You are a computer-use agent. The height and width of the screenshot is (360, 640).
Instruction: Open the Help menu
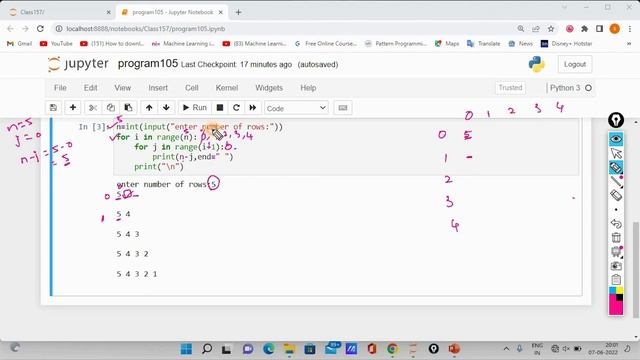308,88
